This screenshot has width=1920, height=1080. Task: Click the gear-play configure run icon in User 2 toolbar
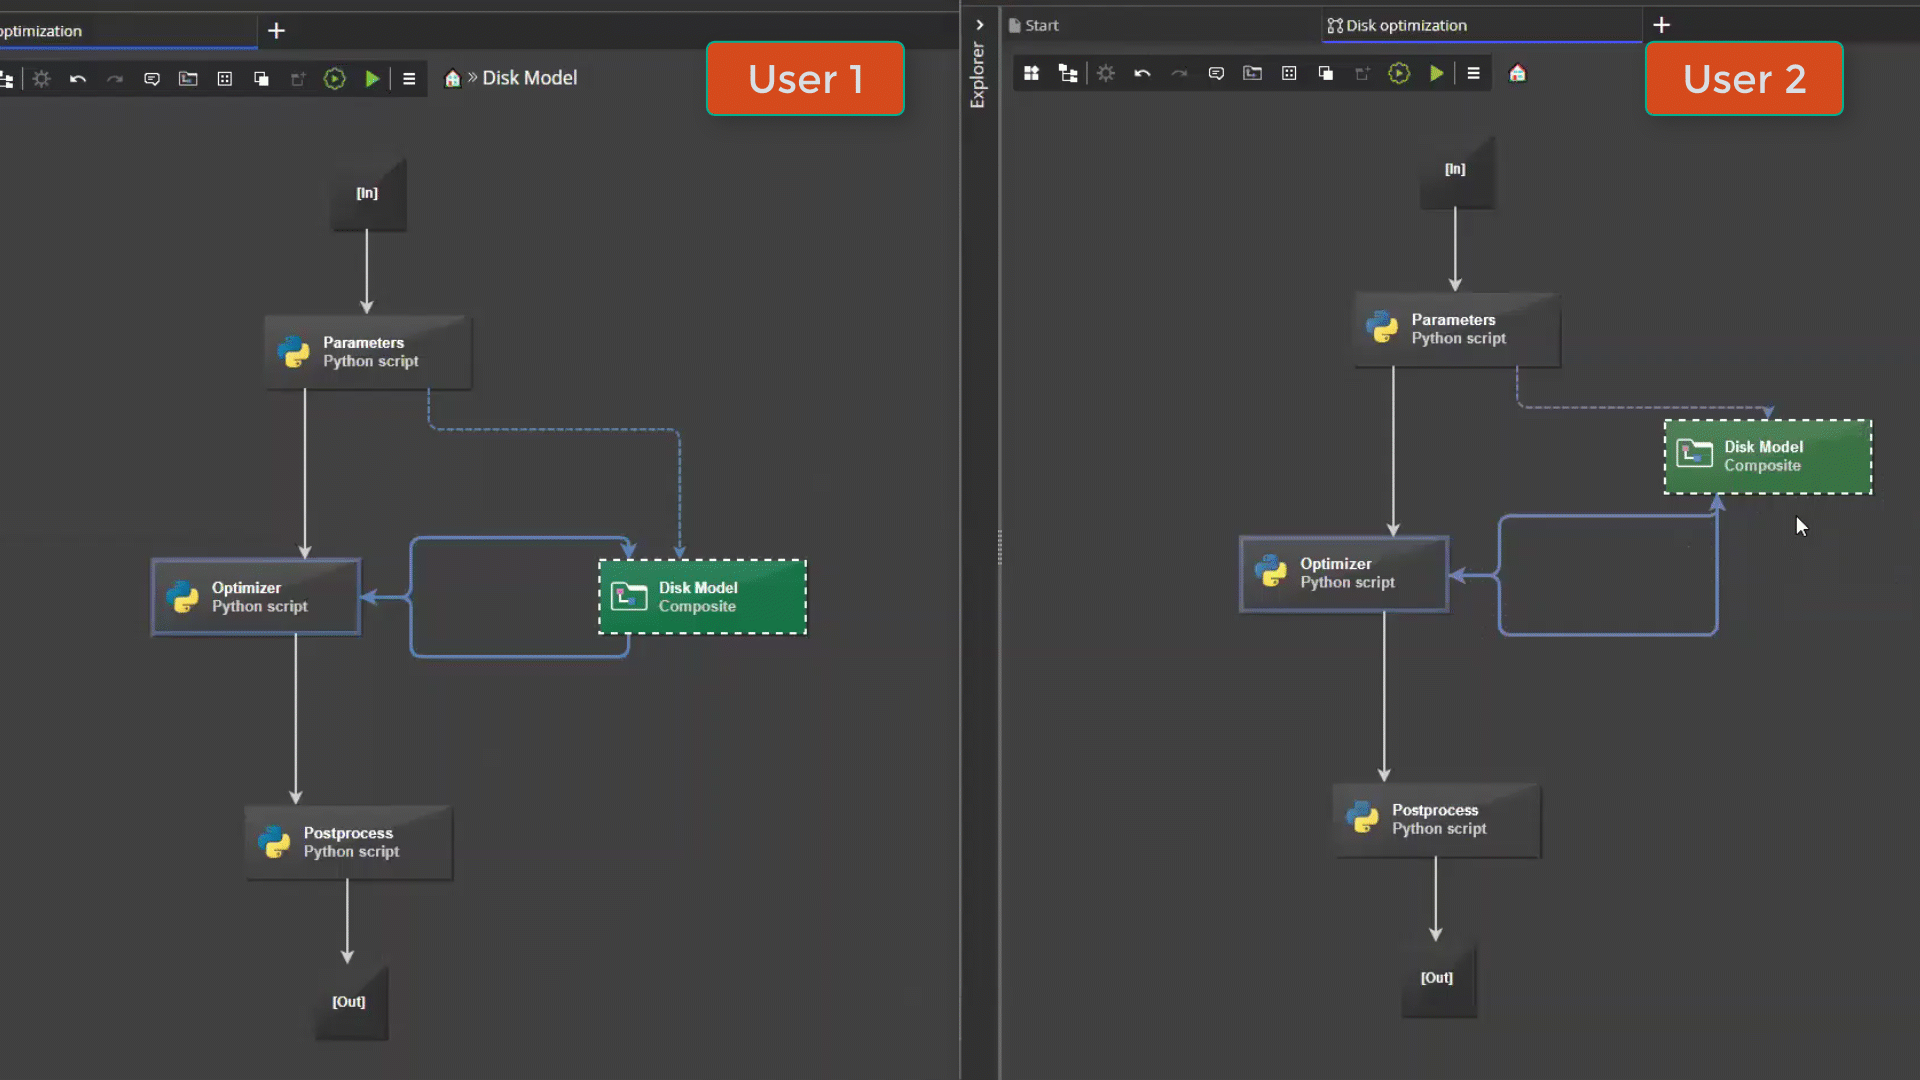click(1399, 73)
